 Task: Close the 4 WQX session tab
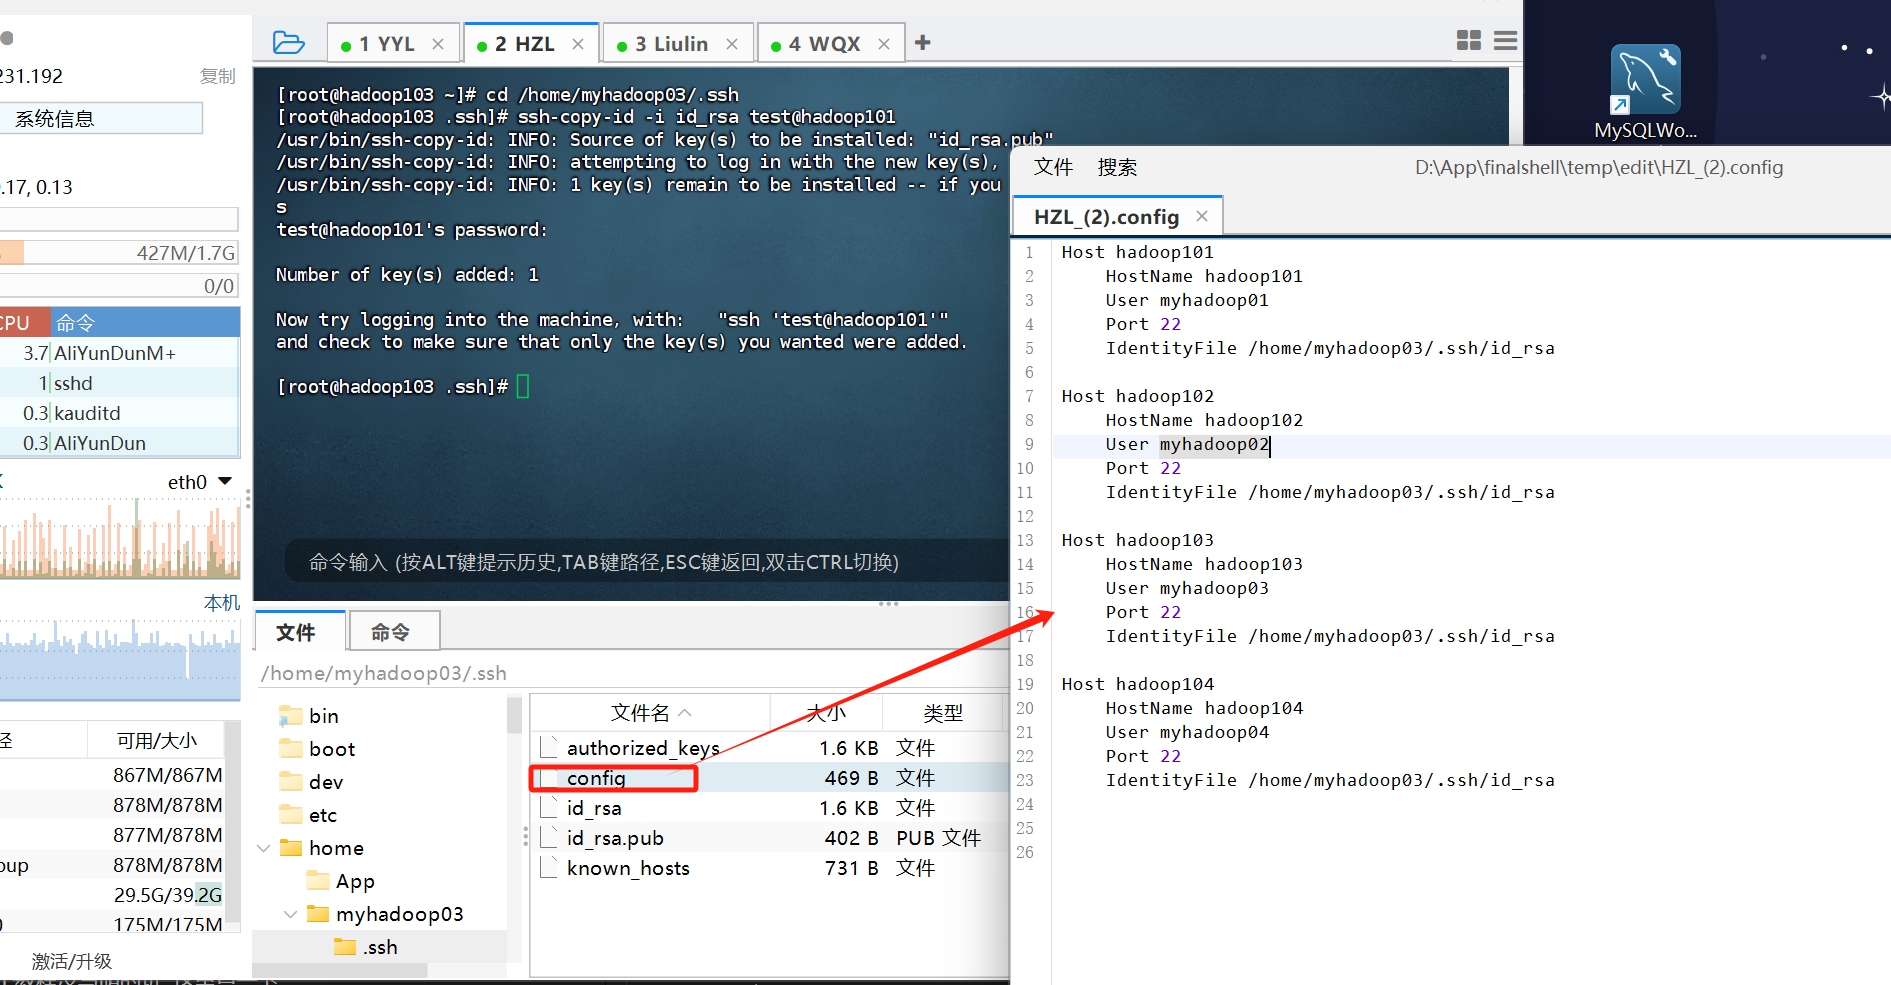[x=884, y=44]
